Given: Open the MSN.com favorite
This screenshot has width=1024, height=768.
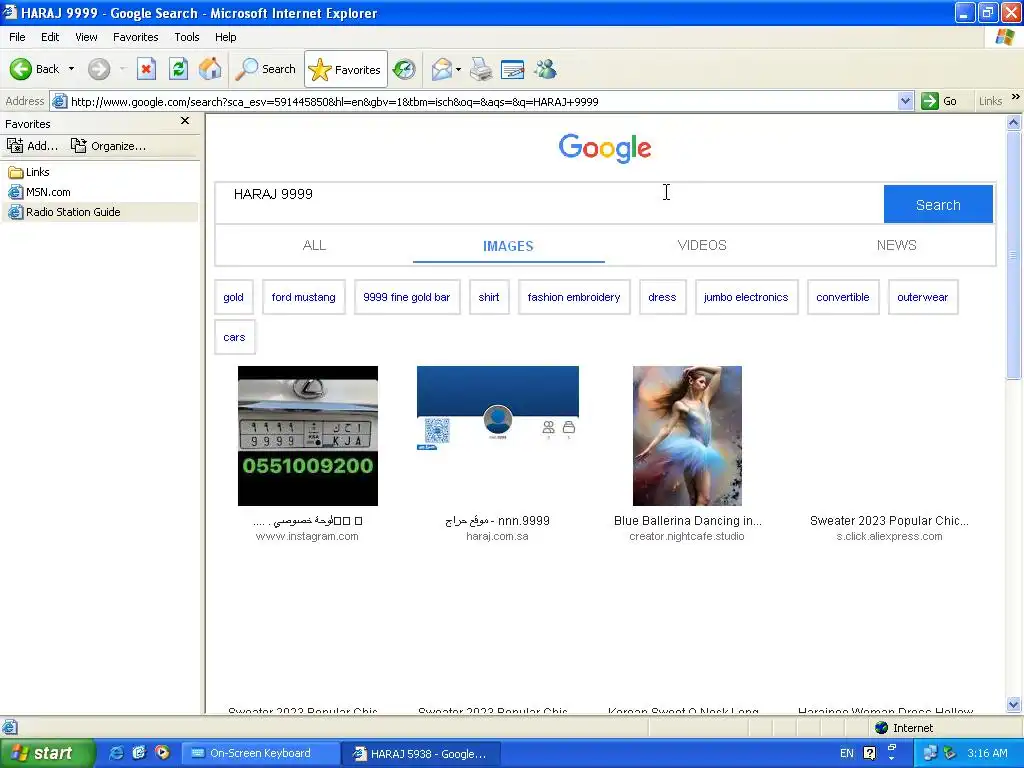Looking at the screenshot, I should point(39,192).
